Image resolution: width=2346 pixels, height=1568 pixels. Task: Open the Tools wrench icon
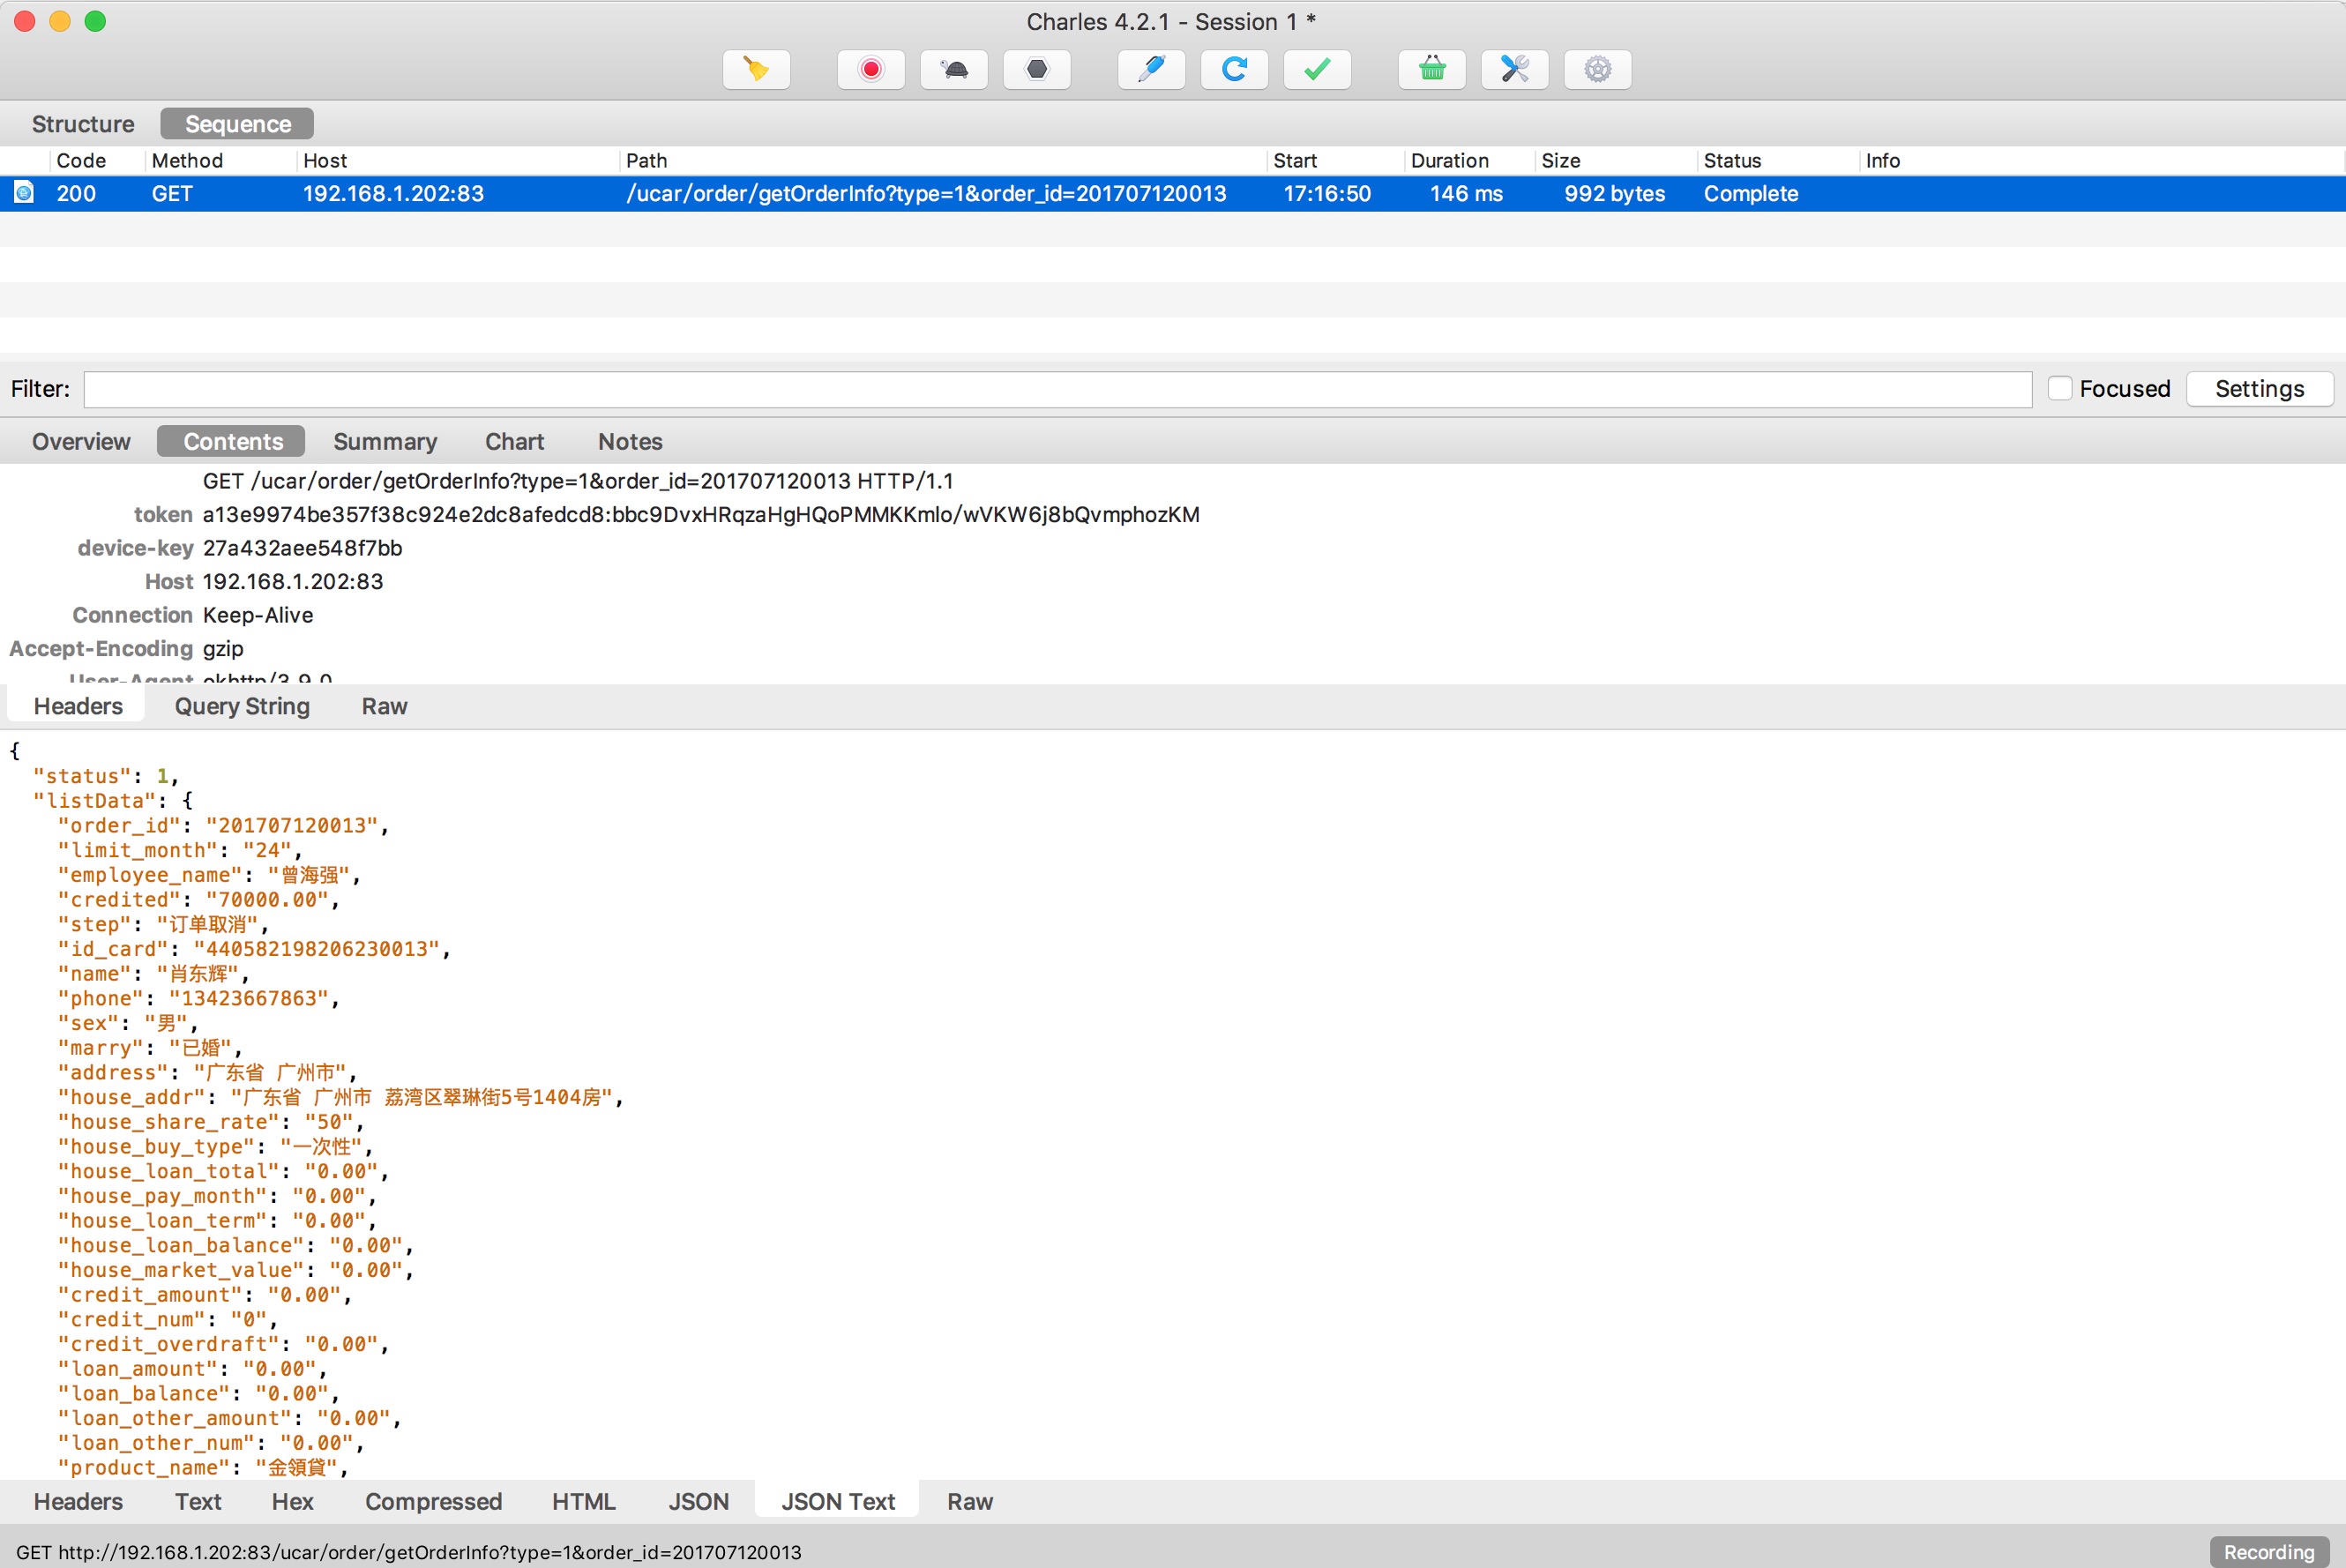(1515, 69)
